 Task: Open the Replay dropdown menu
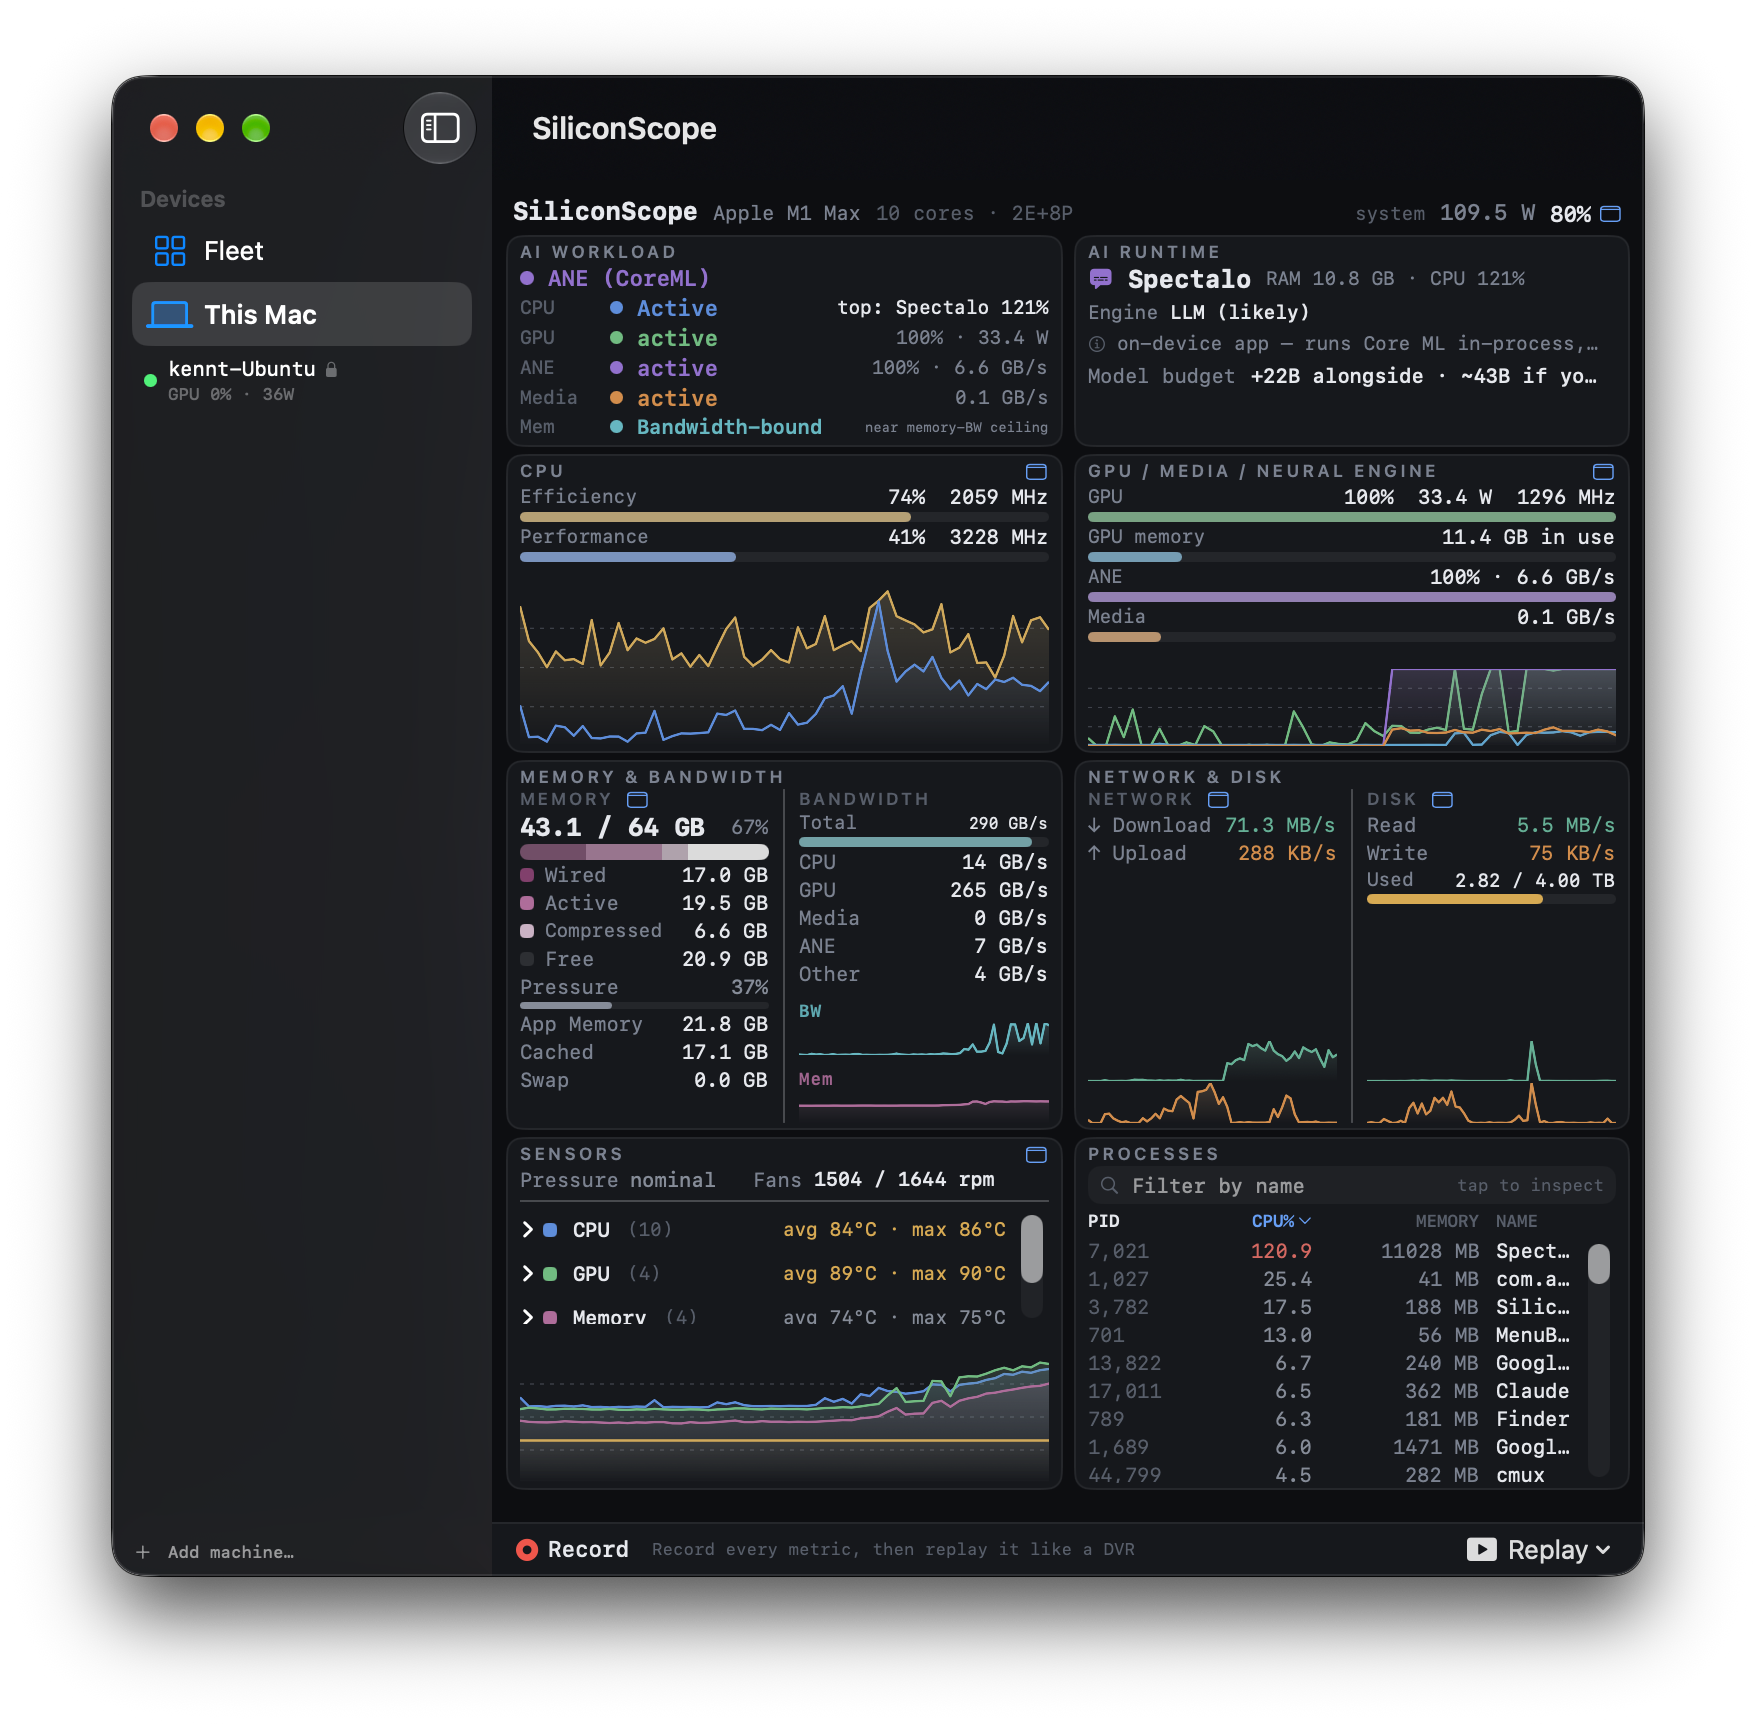click(x=1540, y=1549)
